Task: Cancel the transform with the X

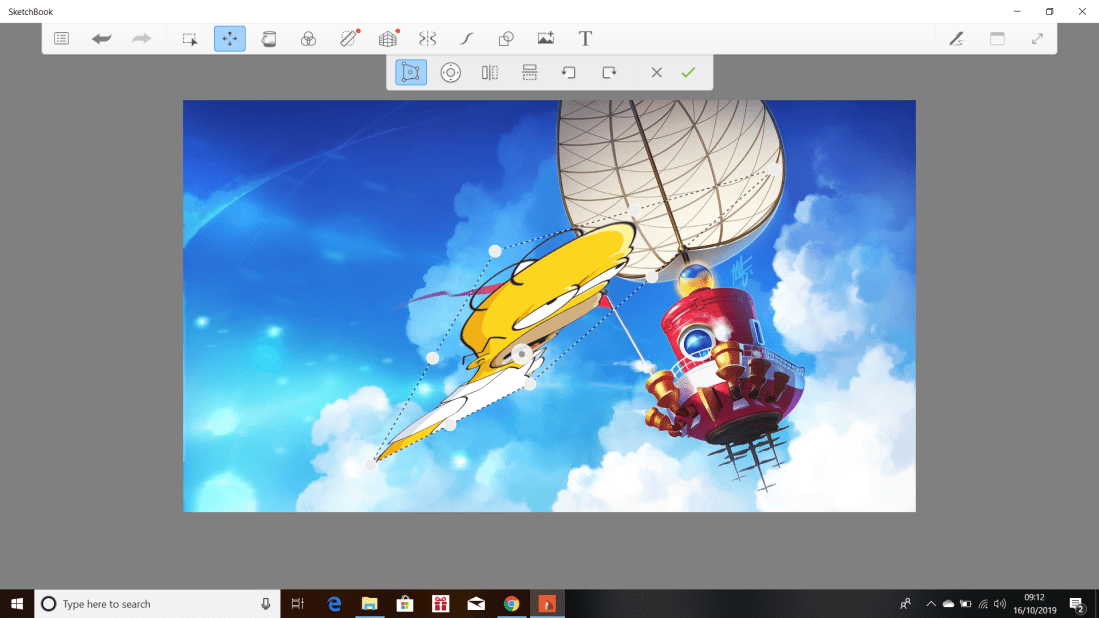Action: [655, 72]
